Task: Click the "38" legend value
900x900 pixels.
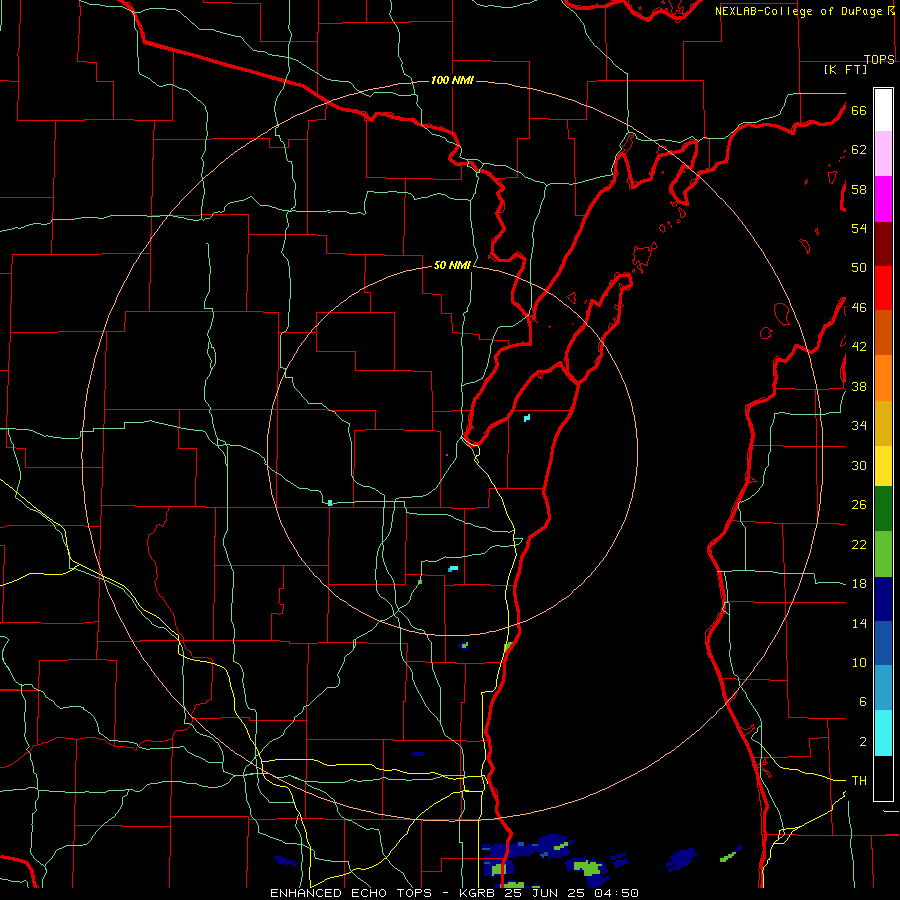Action: click(x=859, y=387)
